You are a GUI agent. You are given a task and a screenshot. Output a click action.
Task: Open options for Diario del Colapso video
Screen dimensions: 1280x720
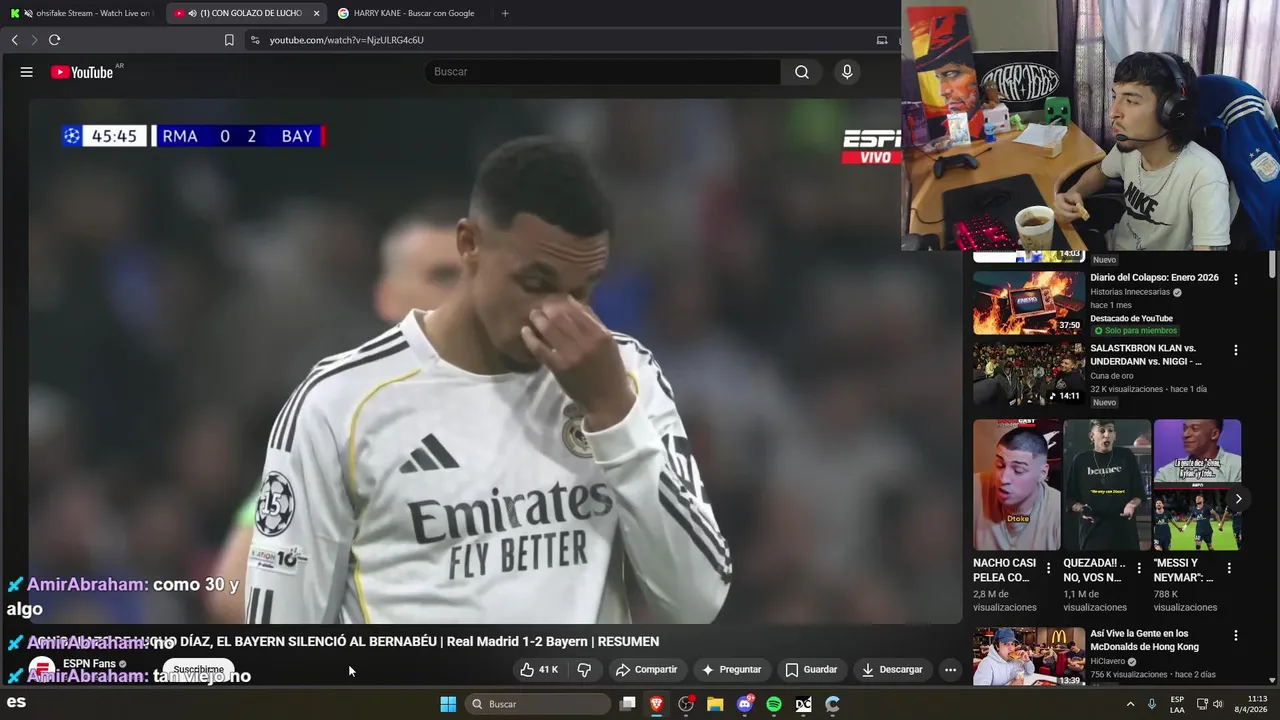coord(1236,280)
